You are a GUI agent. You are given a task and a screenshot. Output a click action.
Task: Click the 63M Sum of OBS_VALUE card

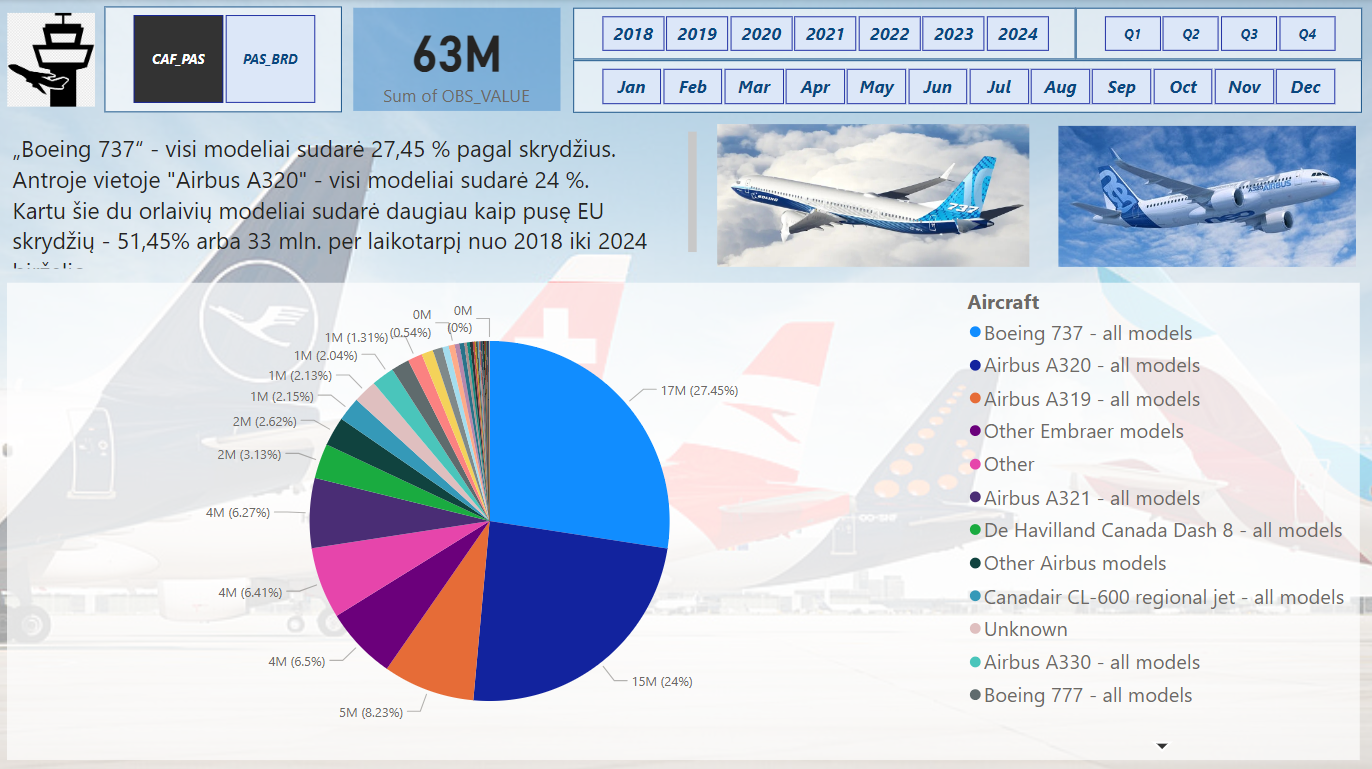(x=457, y=60)
